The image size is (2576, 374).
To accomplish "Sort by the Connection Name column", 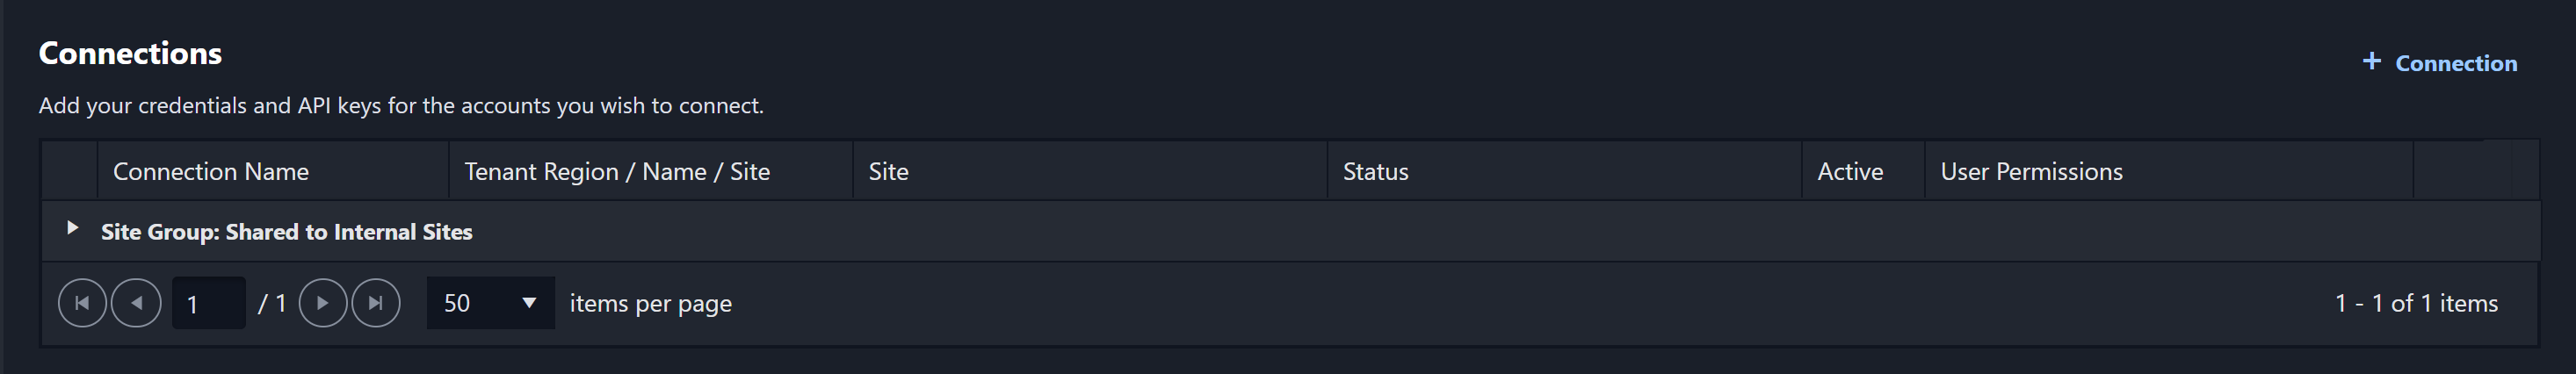I will (211, 172).
